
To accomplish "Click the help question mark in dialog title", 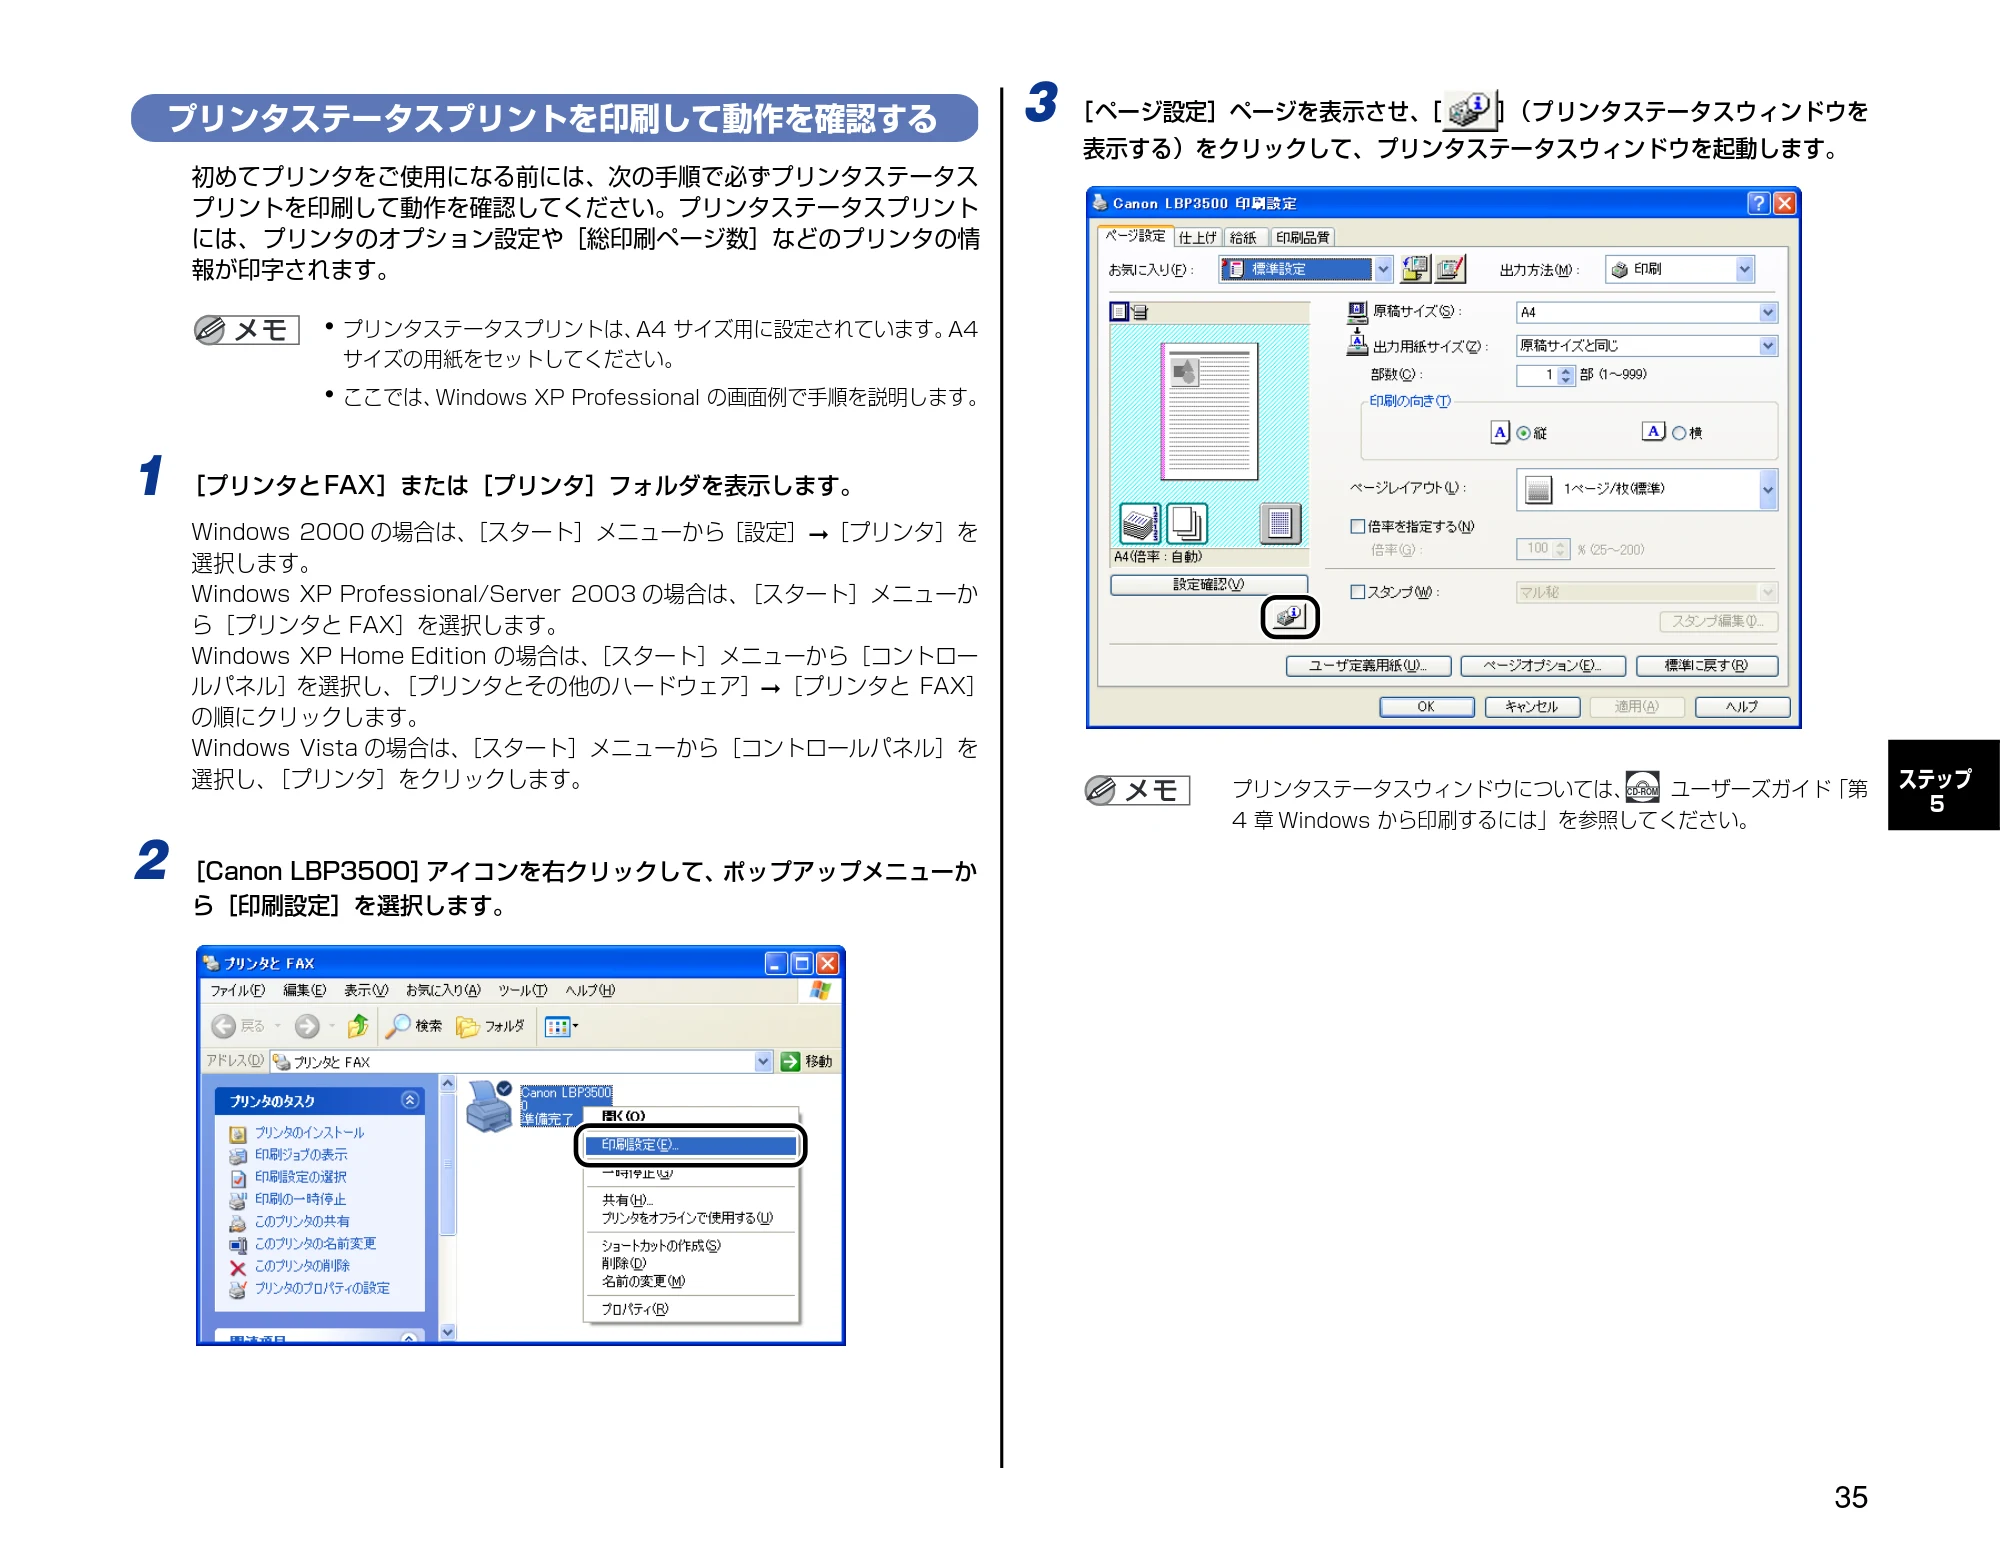I will click(x=1758, y=203).
